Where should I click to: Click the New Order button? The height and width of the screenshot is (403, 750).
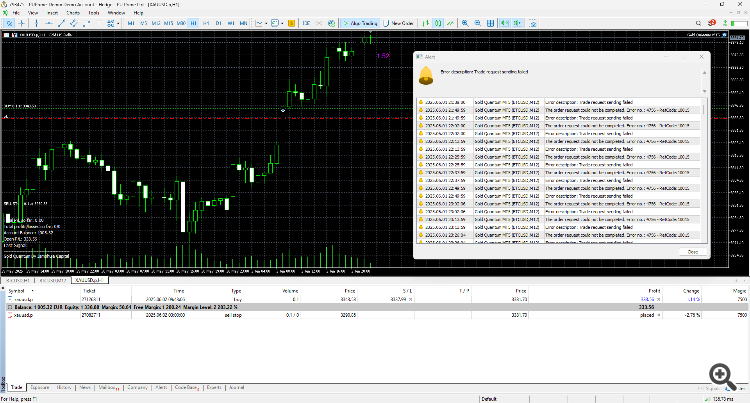click(x=398, y=23)
